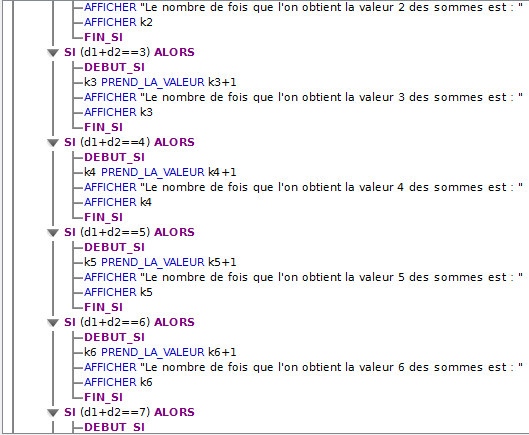Collapse the SI (d1+d2==3) ALORS block
Viewport: 529px width, 435px height.
point(53,53)
